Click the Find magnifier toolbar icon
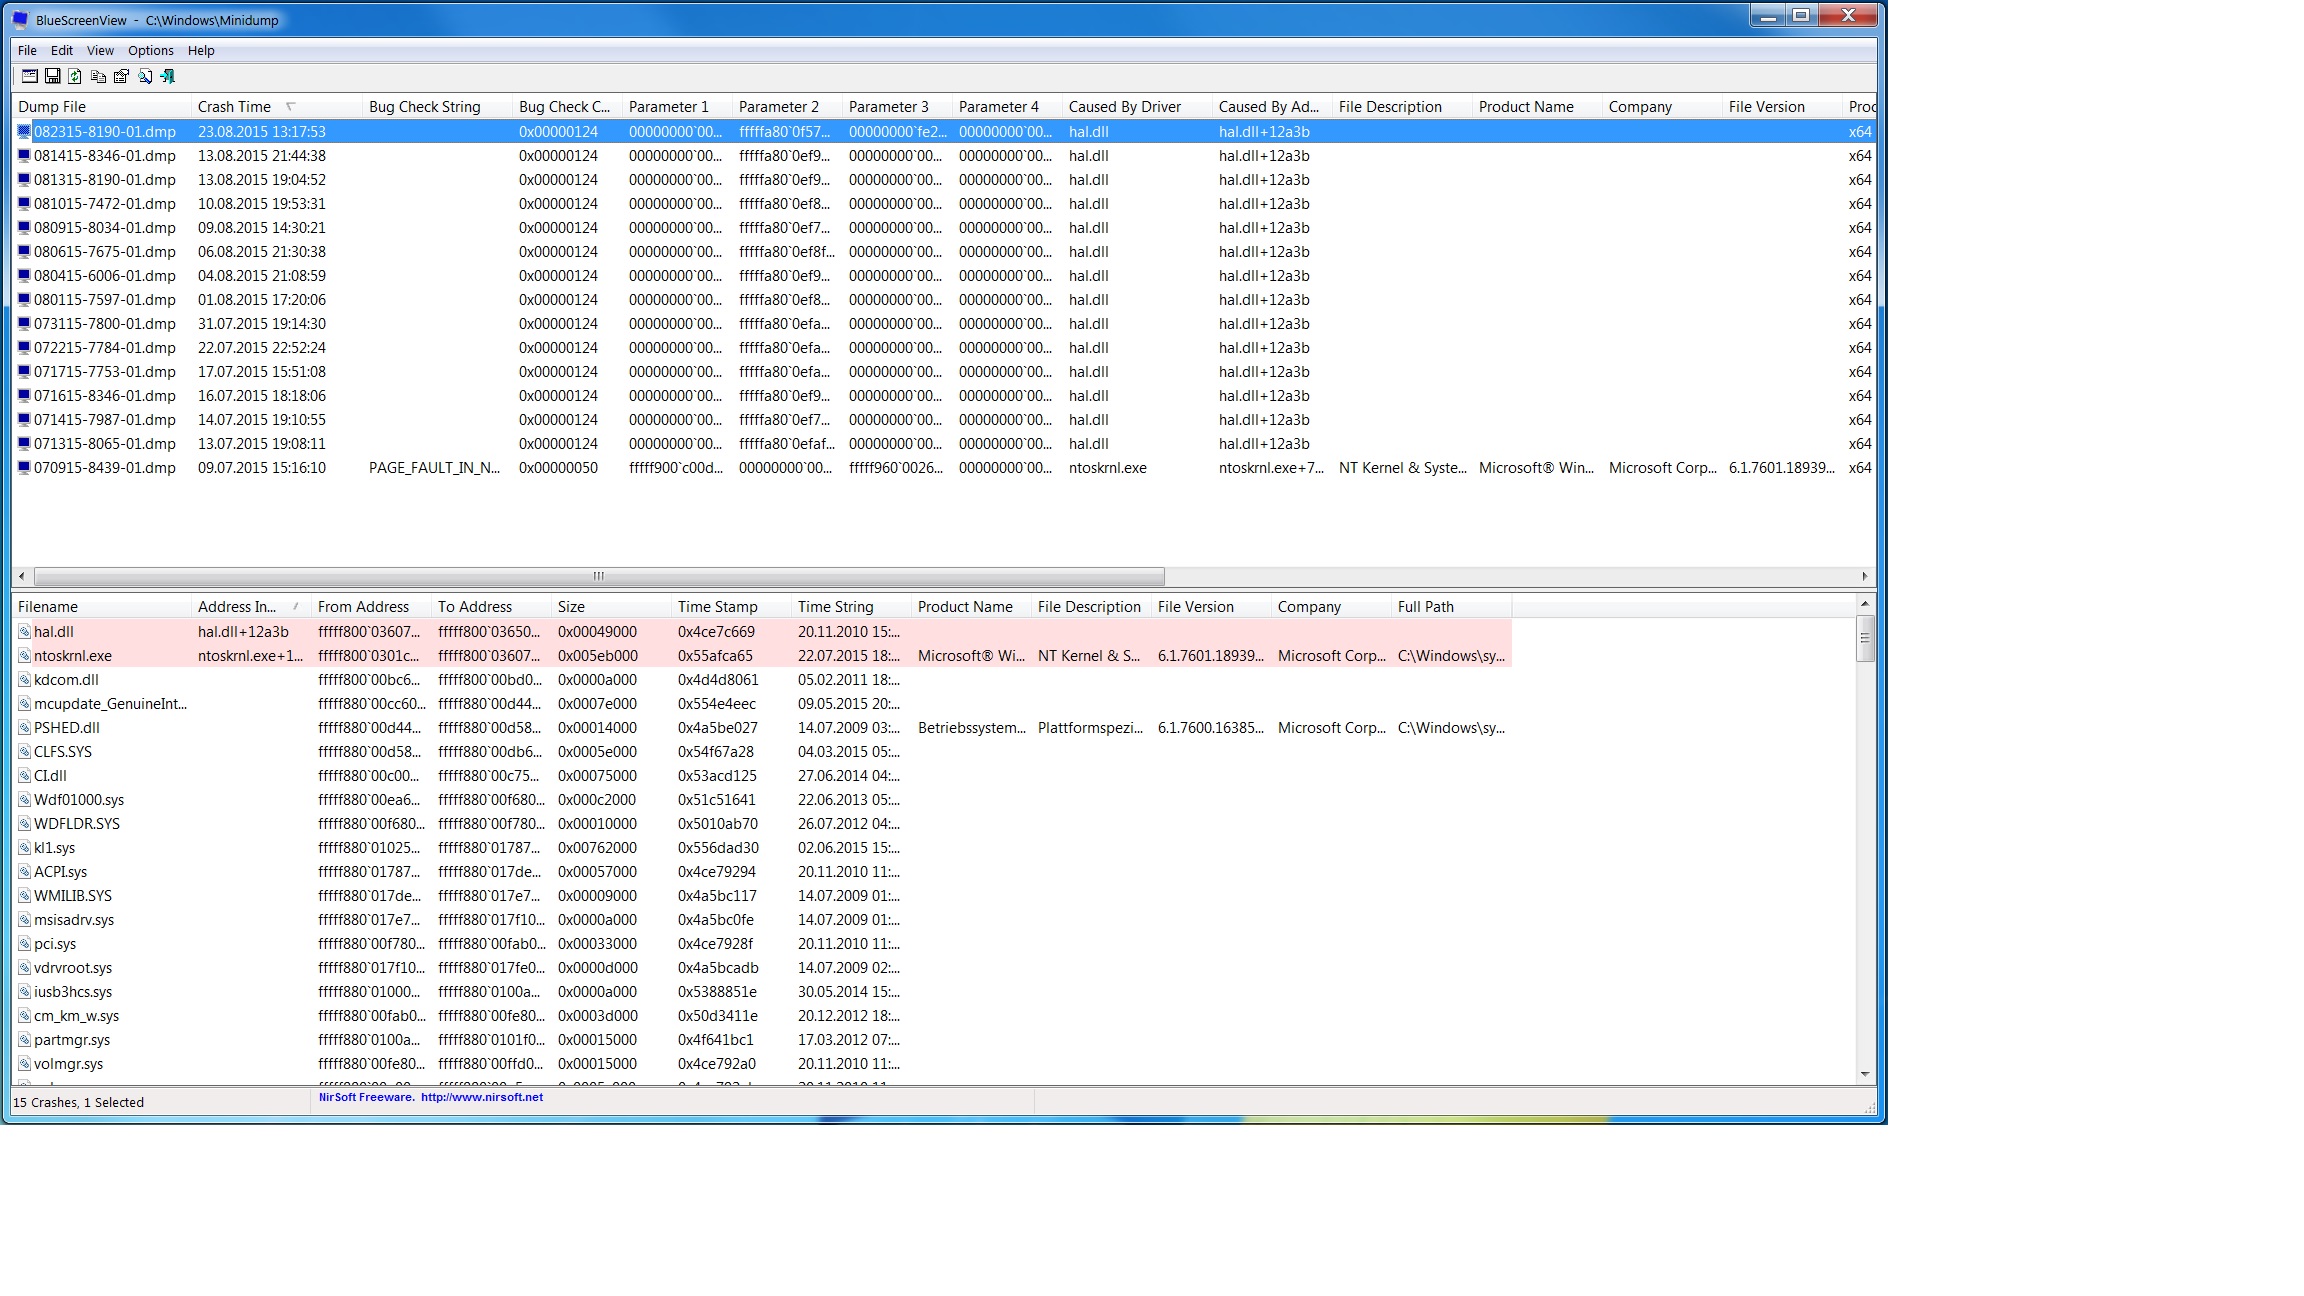The width and height of the screenshot is (2304, 1296). [x=145, y=76]
